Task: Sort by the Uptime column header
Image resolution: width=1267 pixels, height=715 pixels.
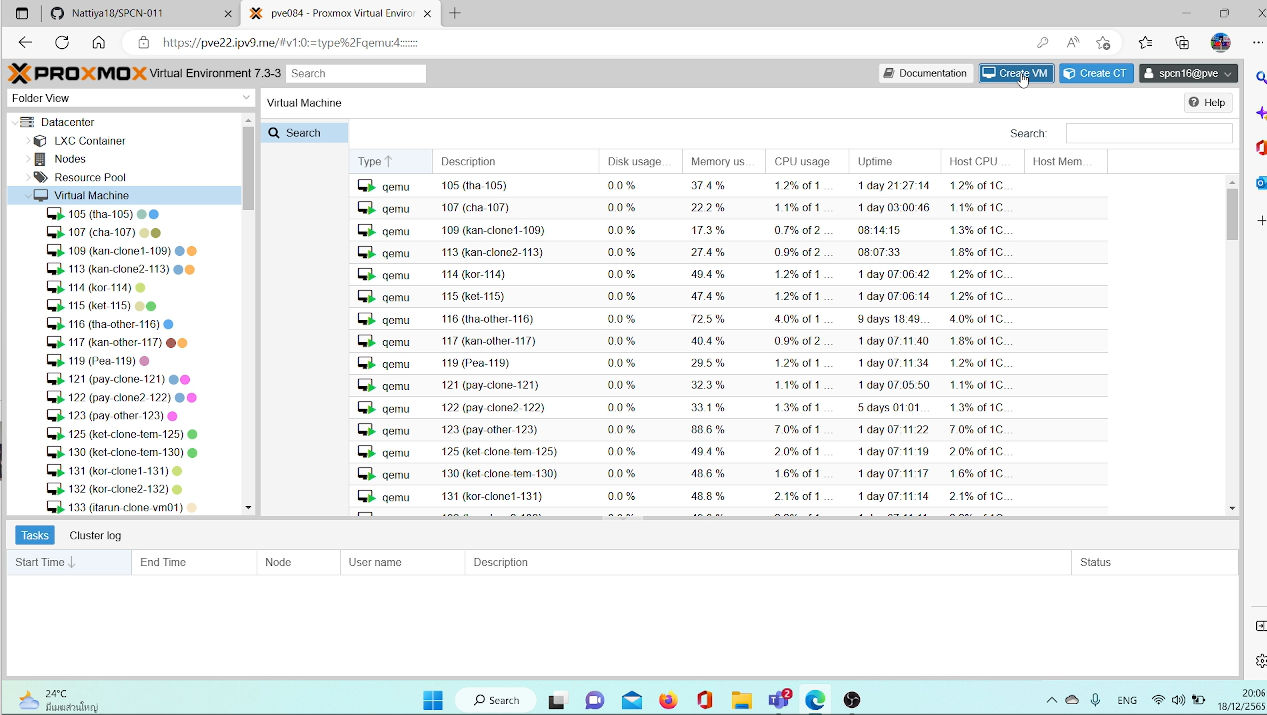Action: tap(895, 161)
